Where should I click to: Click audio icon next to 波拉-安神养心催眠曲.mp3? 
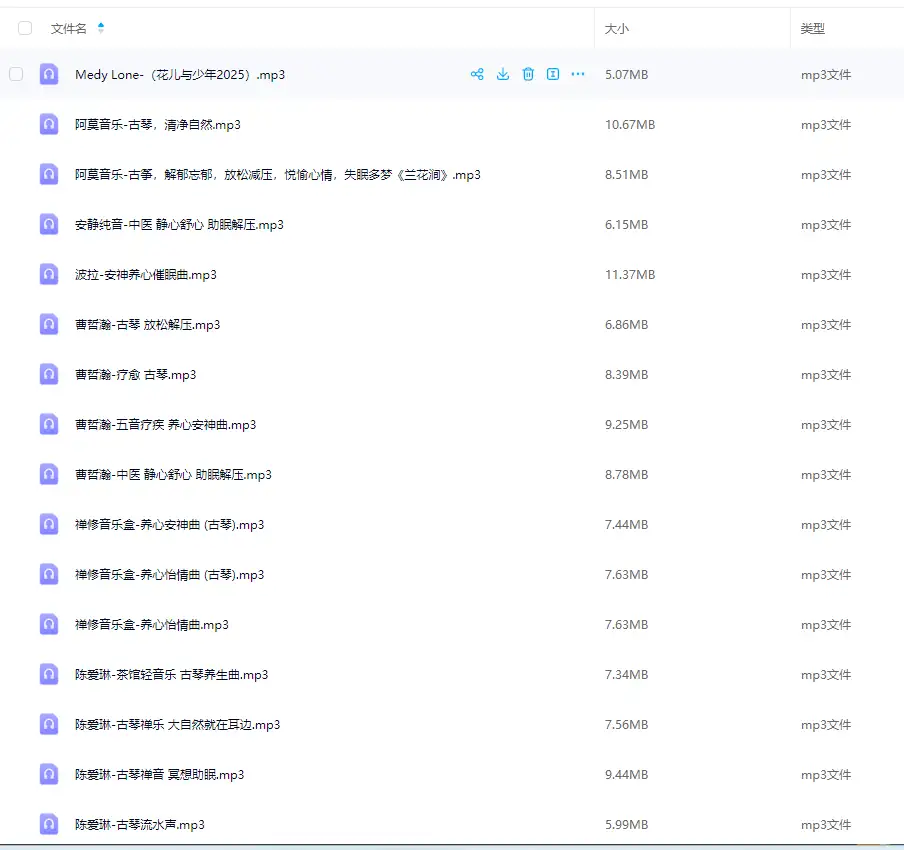49,274
